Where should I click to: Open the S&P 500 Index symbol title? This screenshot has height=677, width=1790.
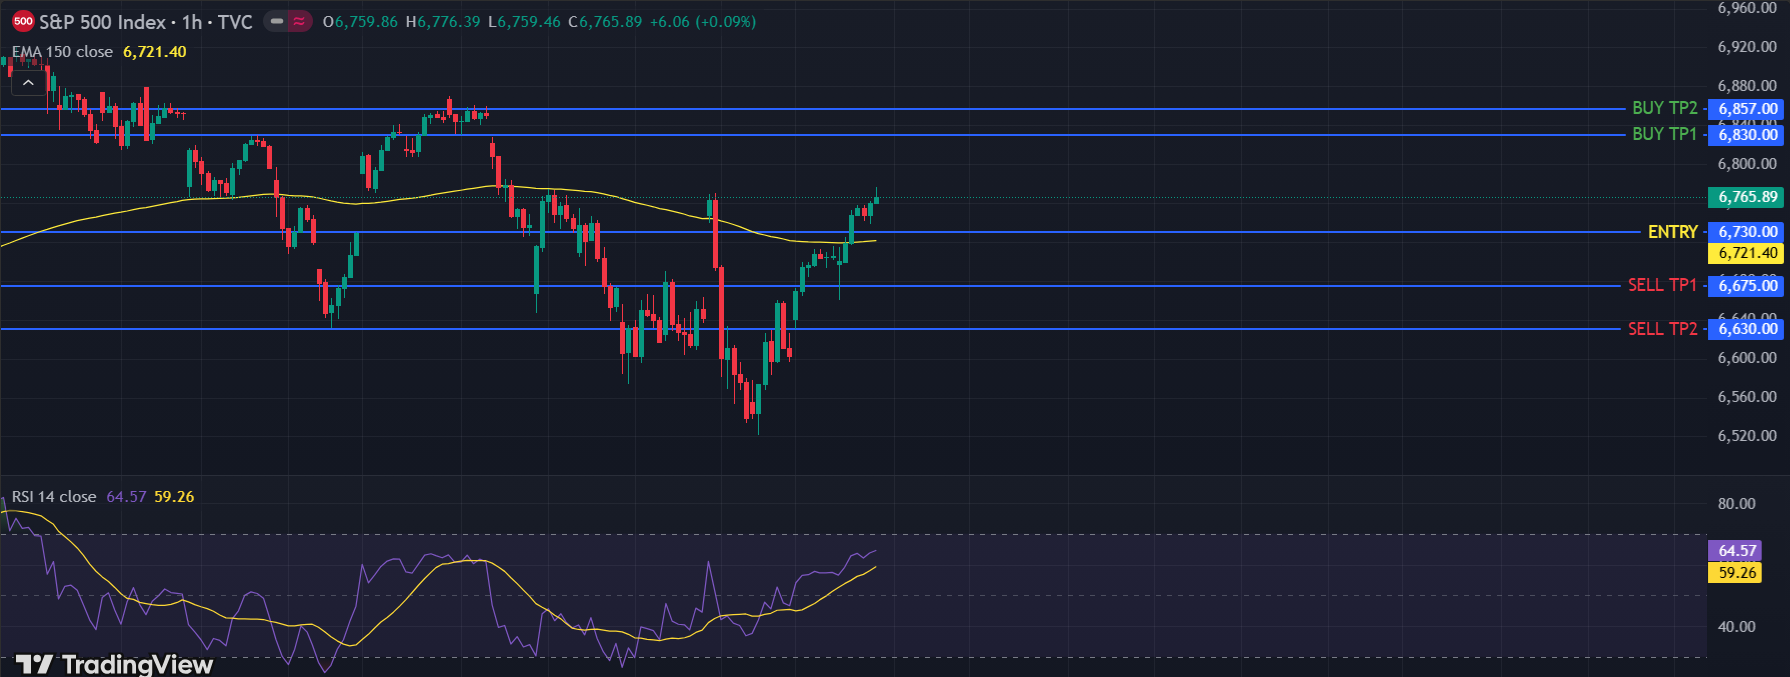[102, 22]
